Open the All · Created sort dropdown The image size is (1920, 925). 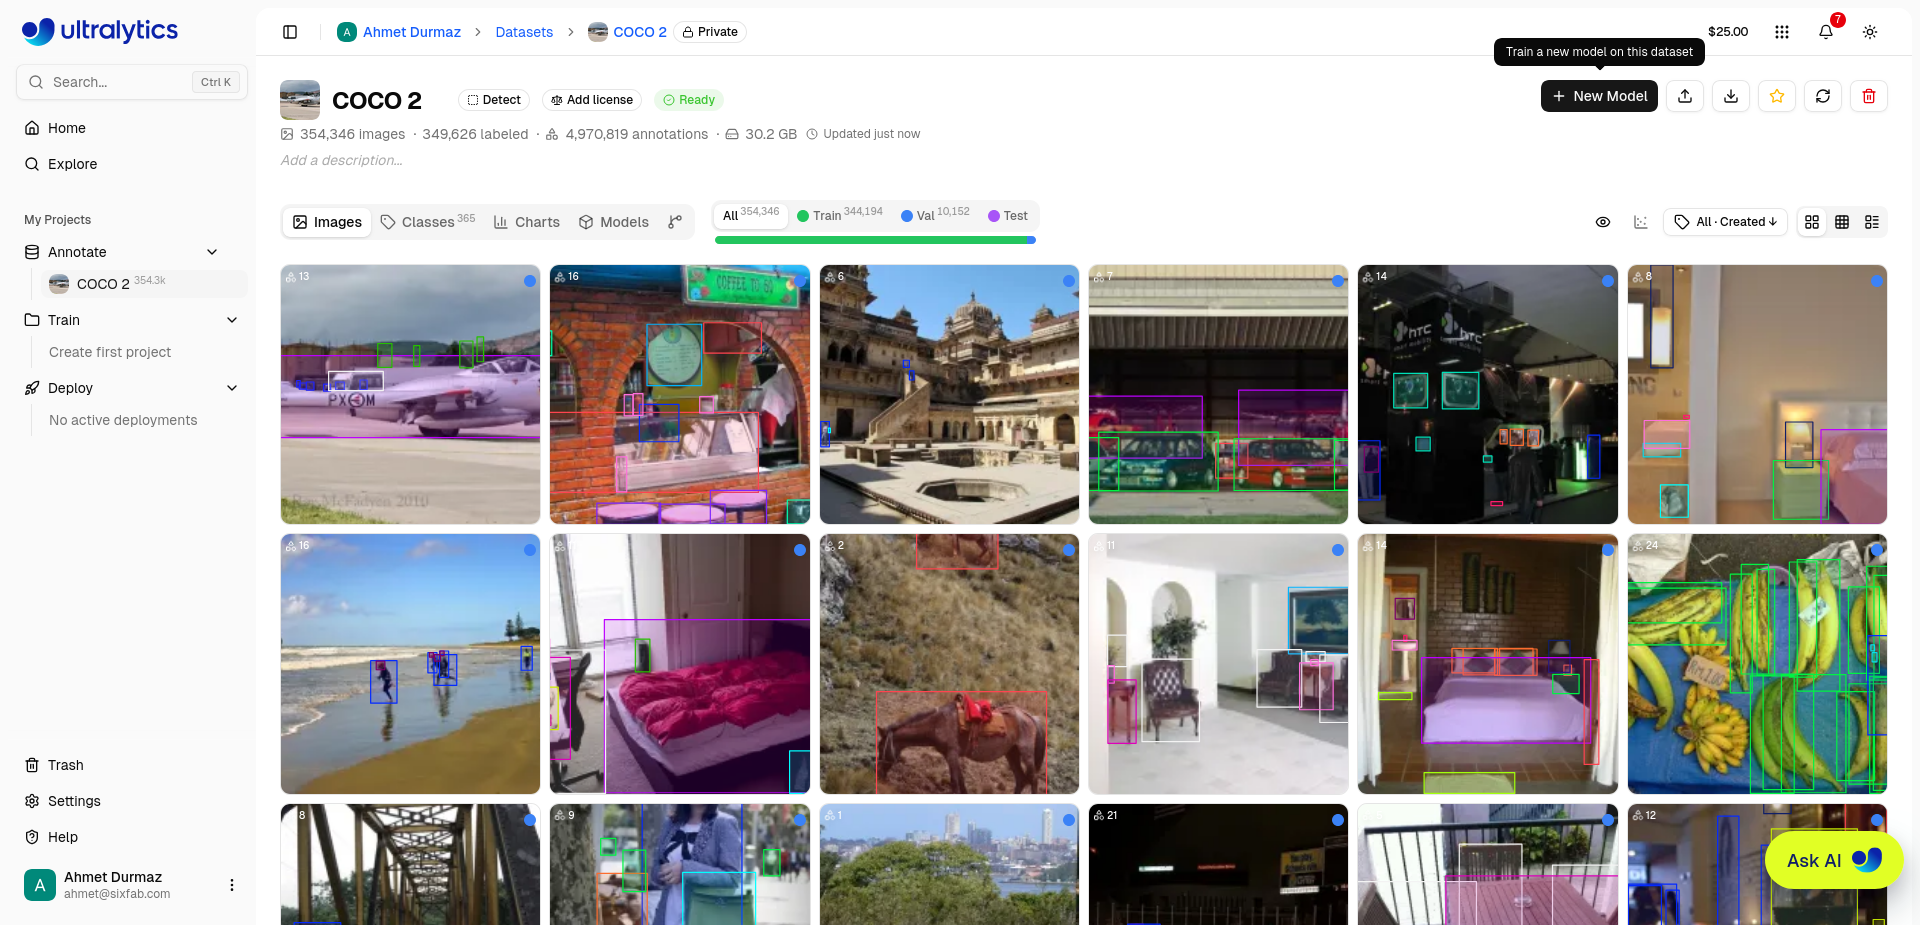[1726, 222]
